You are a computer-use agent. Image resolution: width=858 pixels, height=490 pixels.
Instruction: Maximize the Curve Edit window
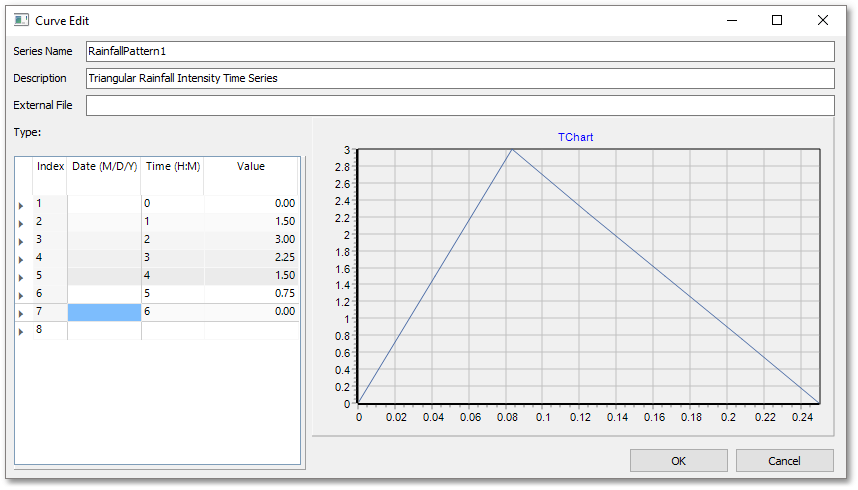point(777,20)
